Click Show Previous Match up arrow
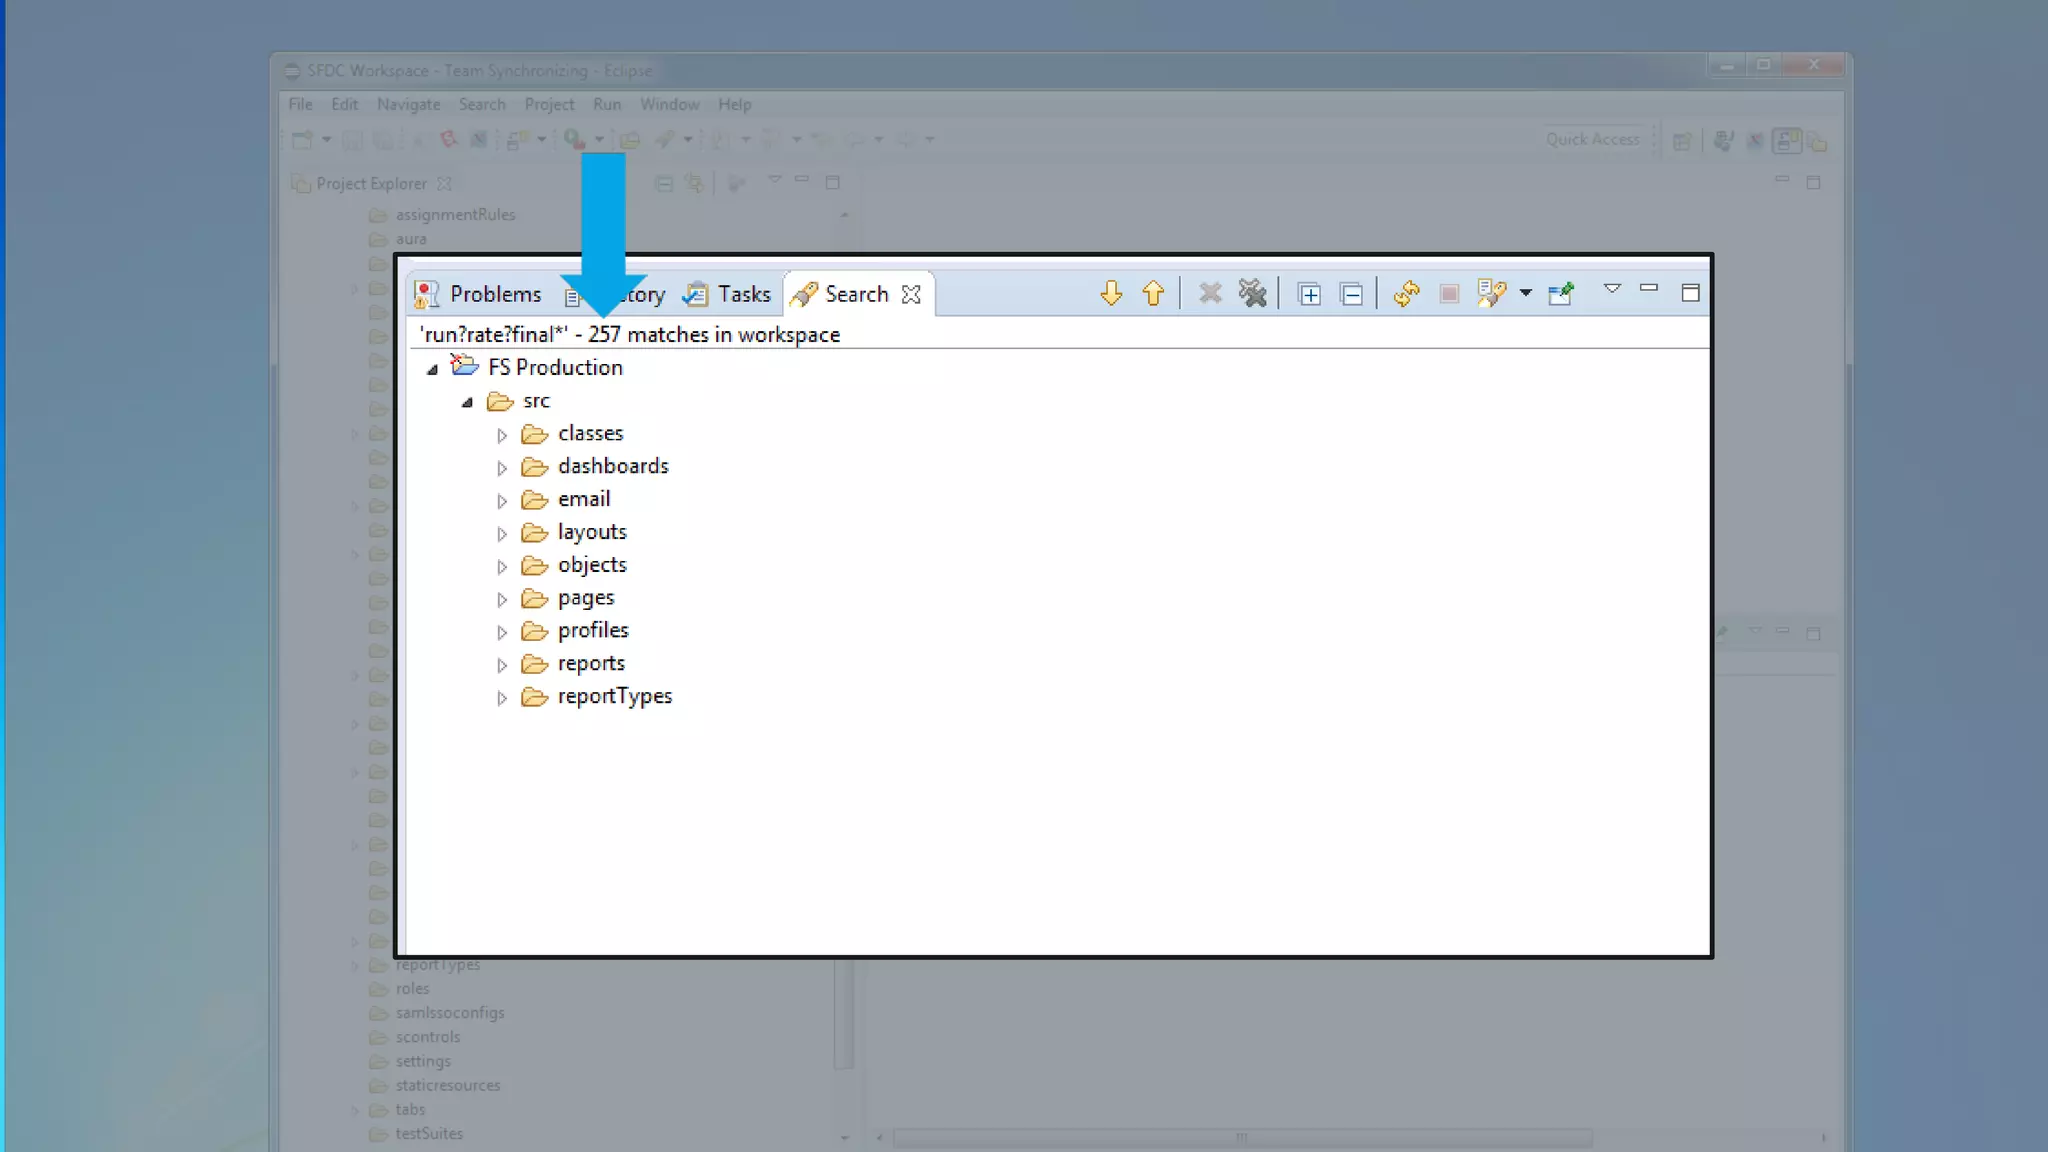Screen dimensions: 2048x1152 (1153, 293)
